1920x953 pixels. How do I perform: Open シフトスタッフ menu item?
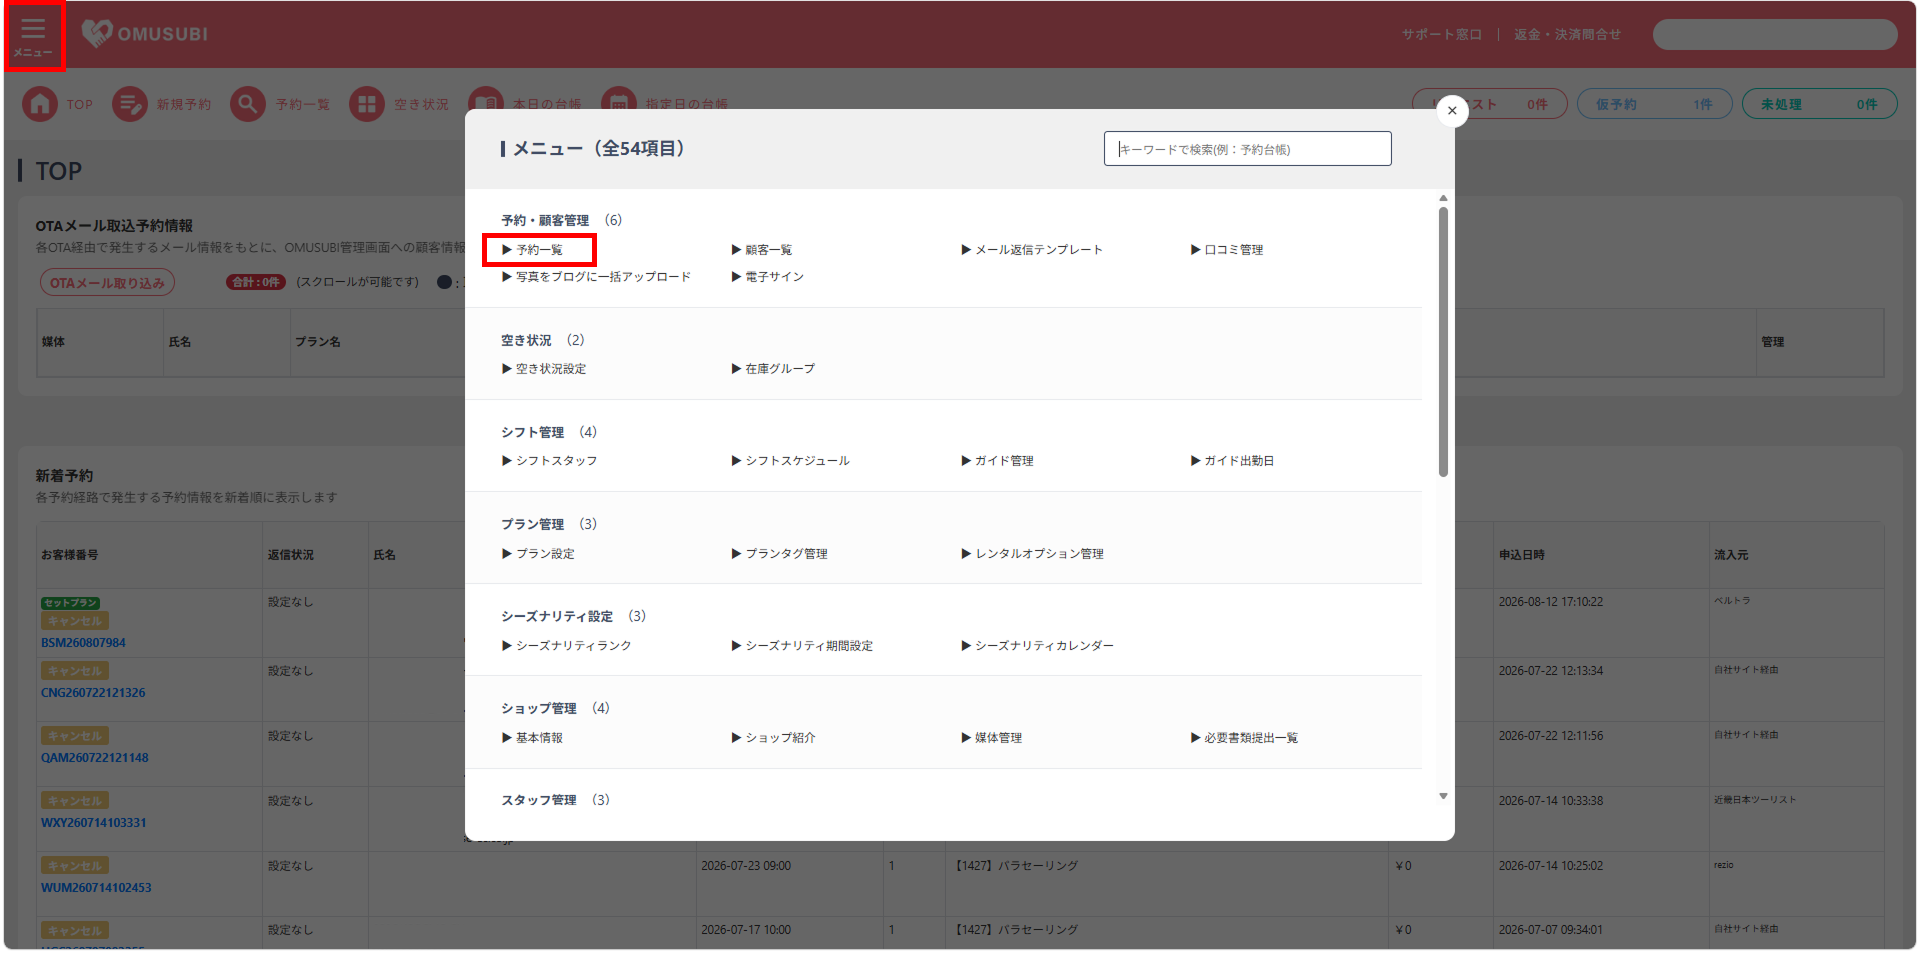click(x=549, y=461)
